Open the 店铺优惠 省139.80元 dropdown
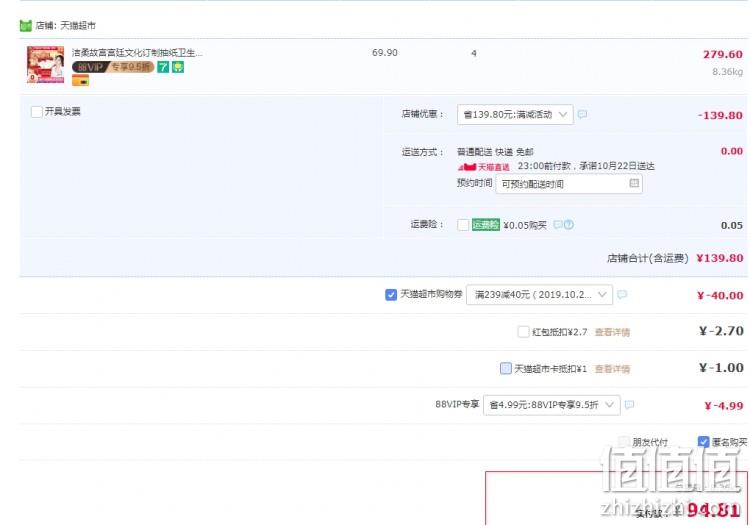Image resolution: width=750 pixels, height=525 pixels. pyautogui.click(x=515, y=115)
